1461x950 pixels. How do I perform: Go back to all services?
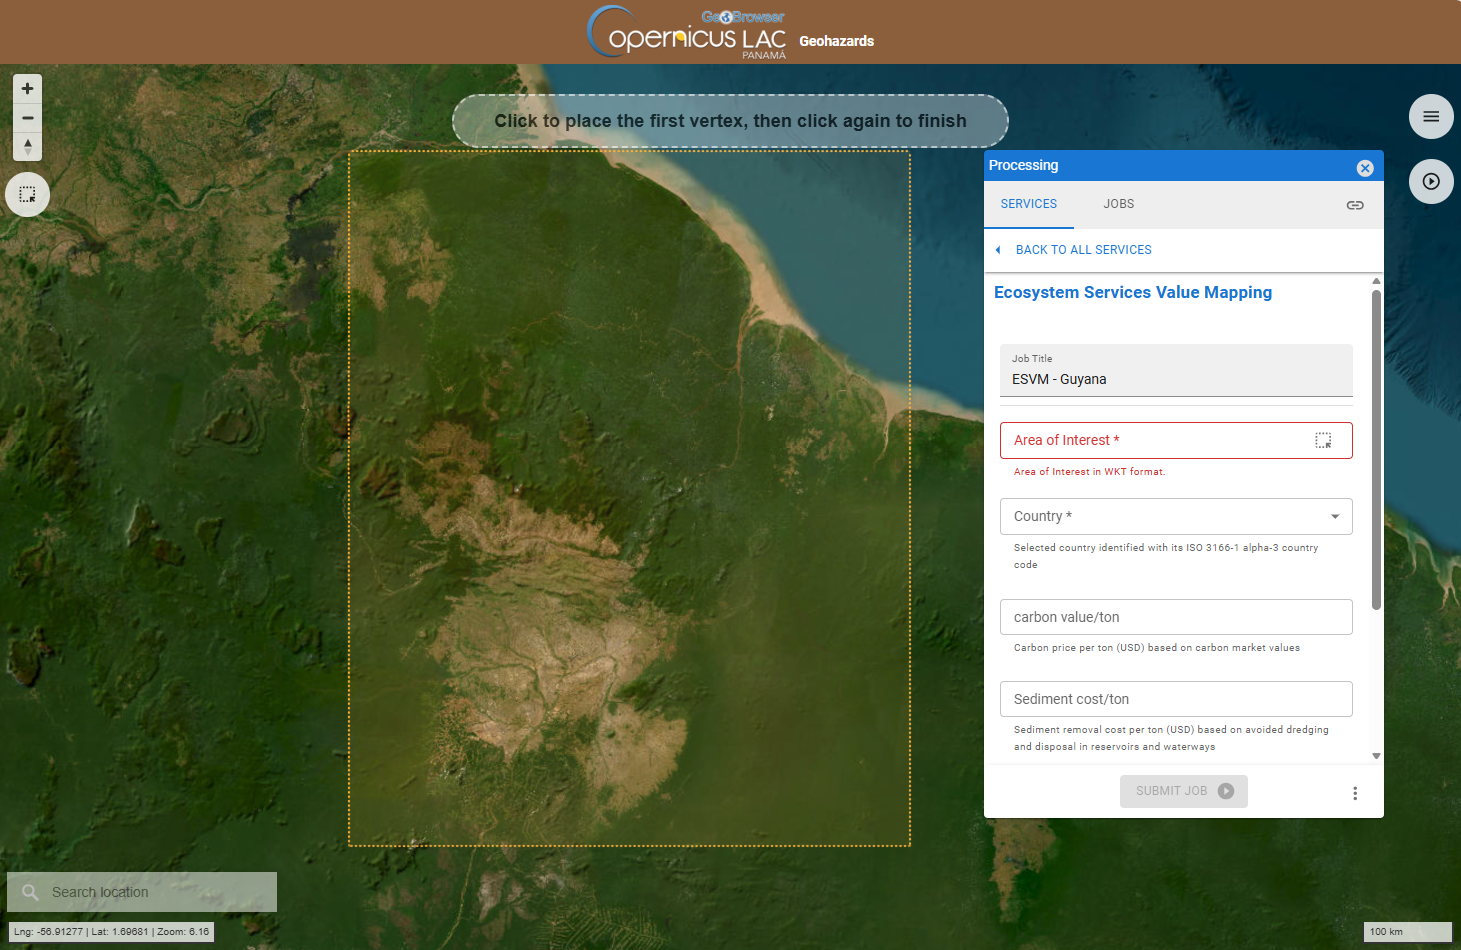click(x=1083, y=250)
